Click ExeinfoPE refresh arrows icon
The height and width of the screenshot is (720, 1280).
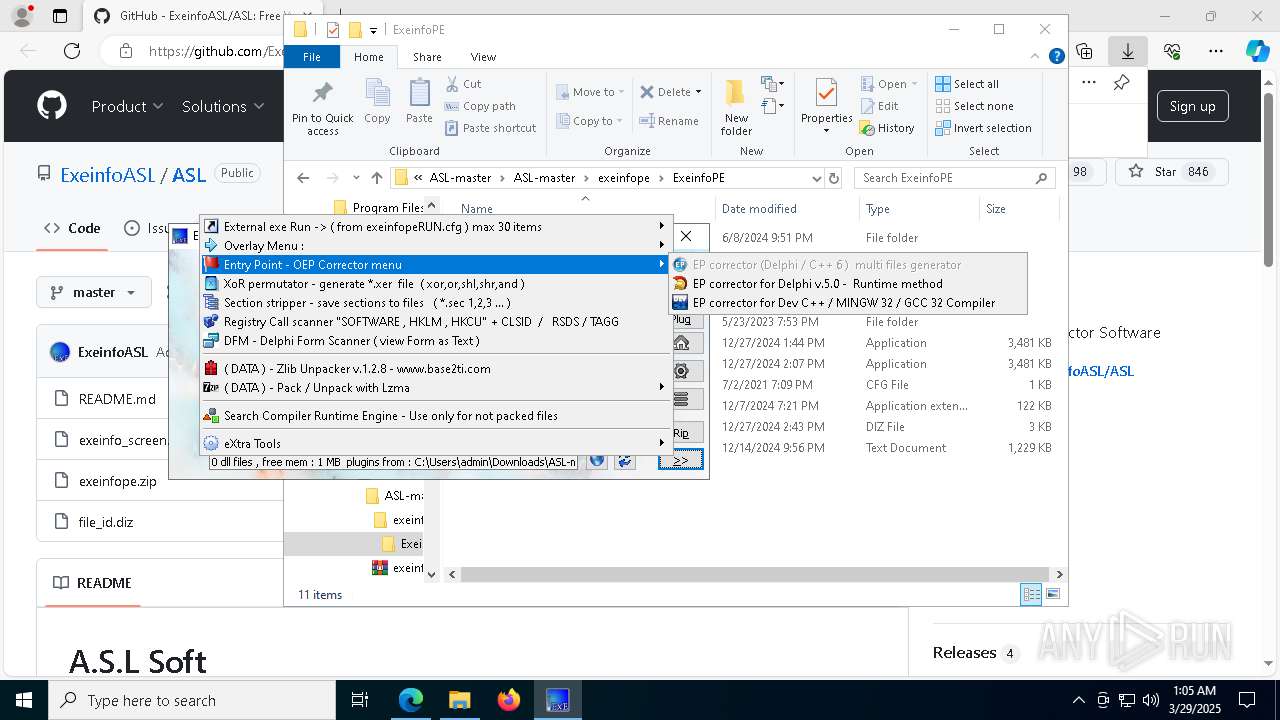click(x=625, y=461)
